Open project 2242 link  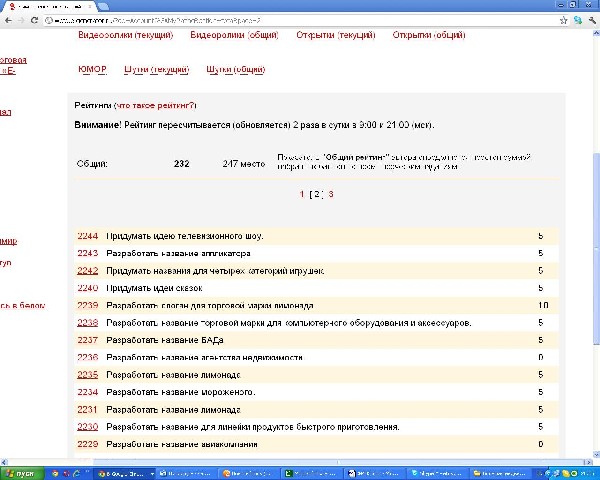tap(88, 271)
